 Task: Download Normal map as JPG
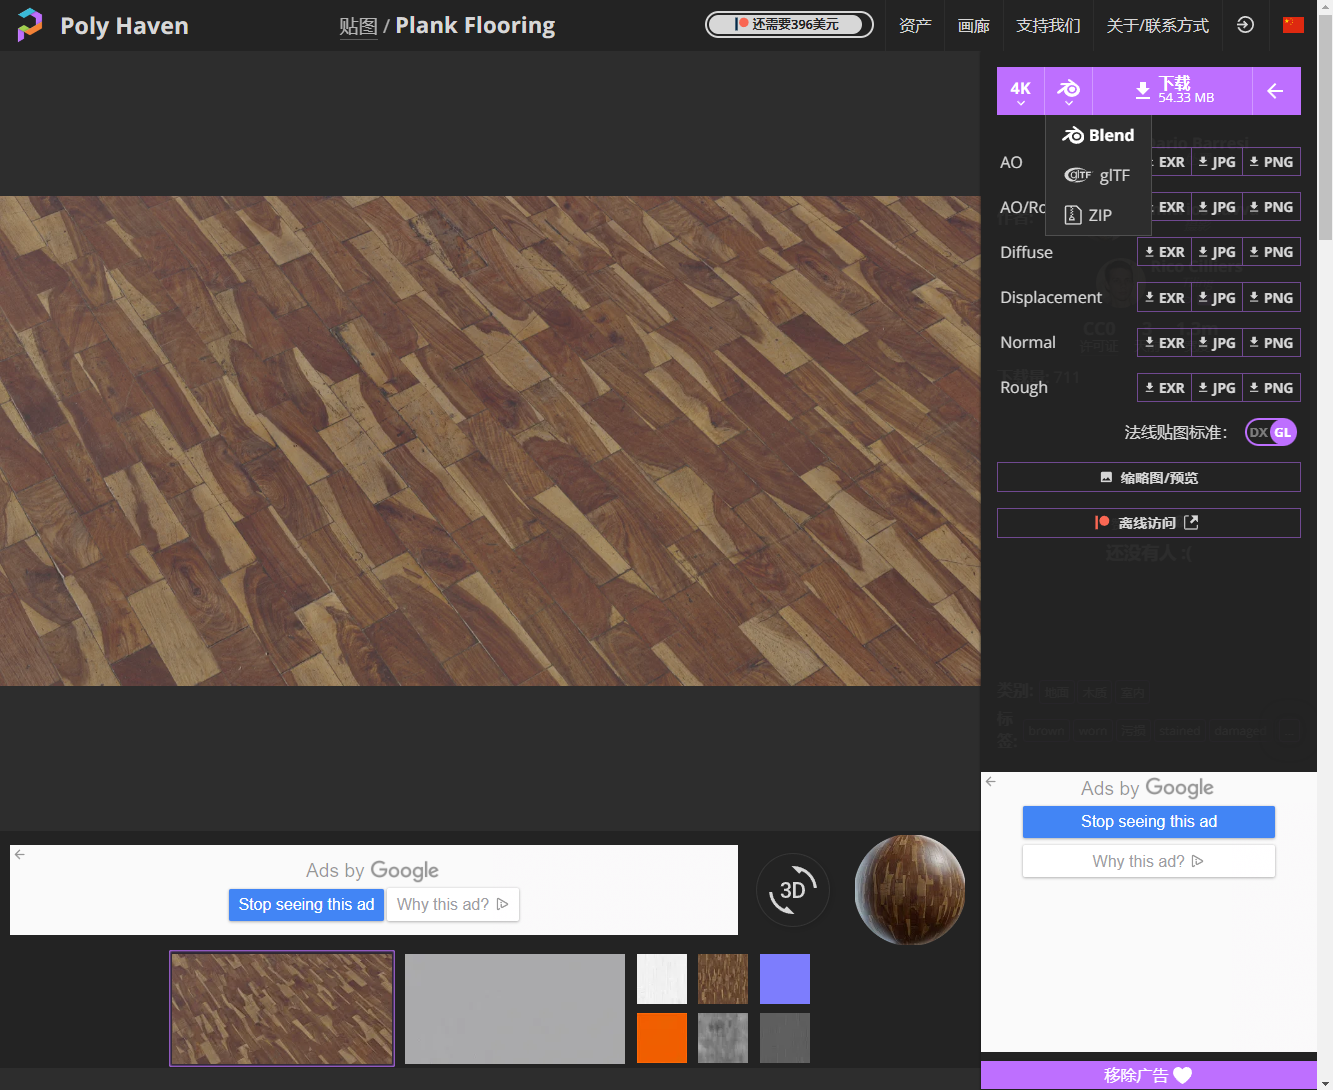[x=1217, y=342]
